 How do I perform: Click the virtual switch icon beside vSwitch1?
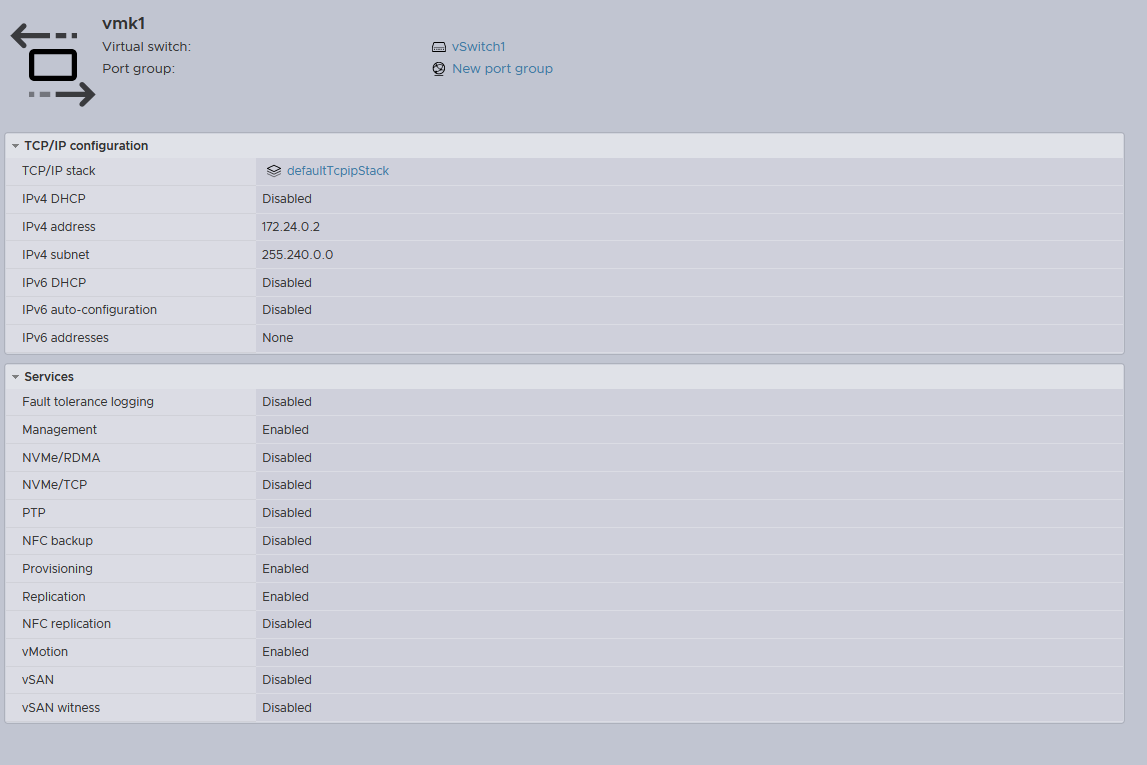point(439,47)
